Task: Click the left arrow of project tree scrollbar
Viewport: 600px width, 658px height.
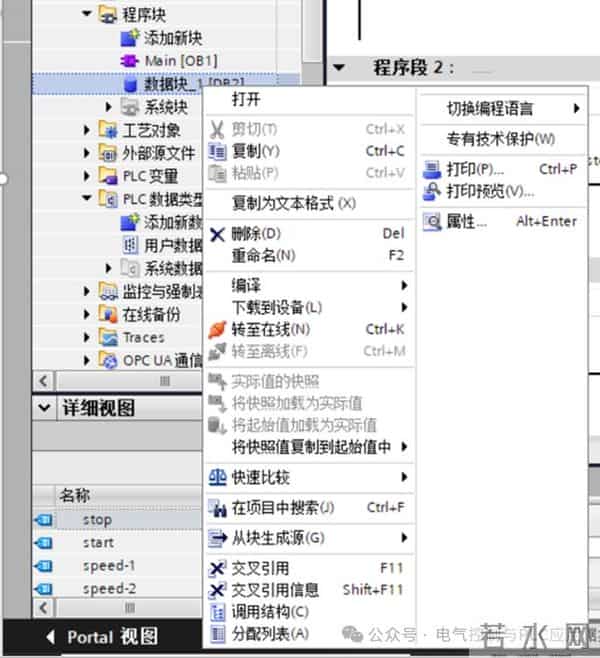Action: pyautogui.click(x=43, y=381)
